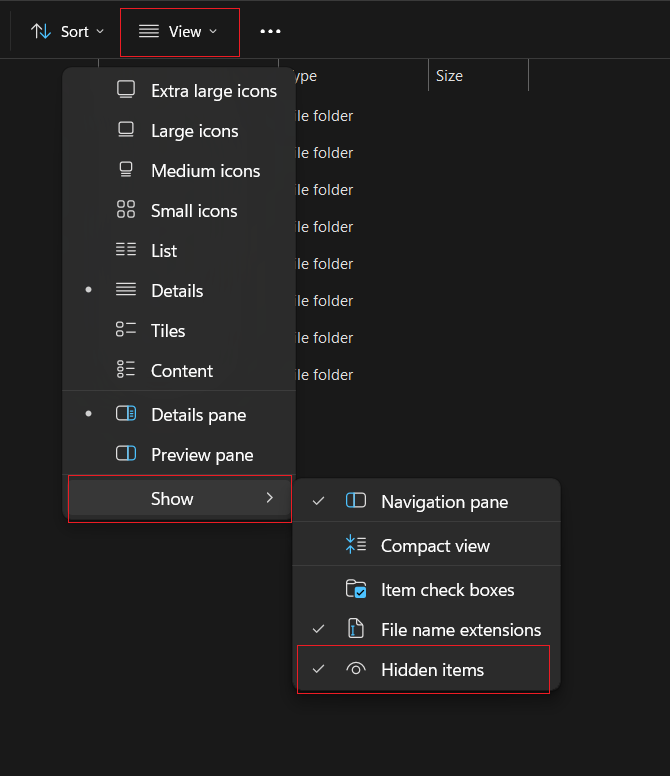Enable Item check boxes option
The height and width of the screenshot is (776, 670).
447,590
